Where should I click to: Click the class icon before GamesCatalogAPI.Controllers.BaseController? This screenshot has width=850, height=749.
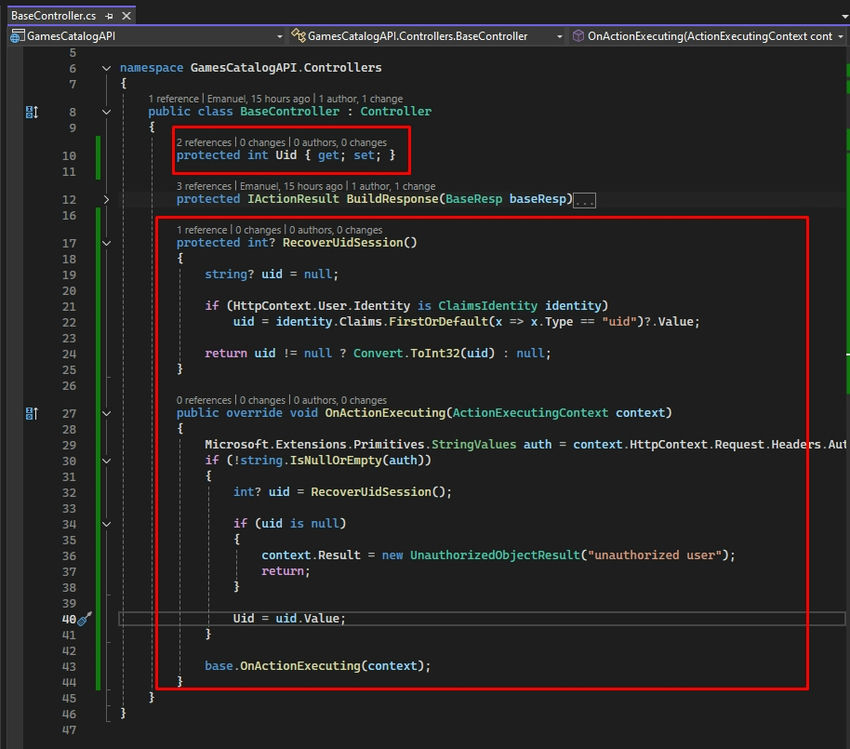pyautogui.click(x=297, y=35)
